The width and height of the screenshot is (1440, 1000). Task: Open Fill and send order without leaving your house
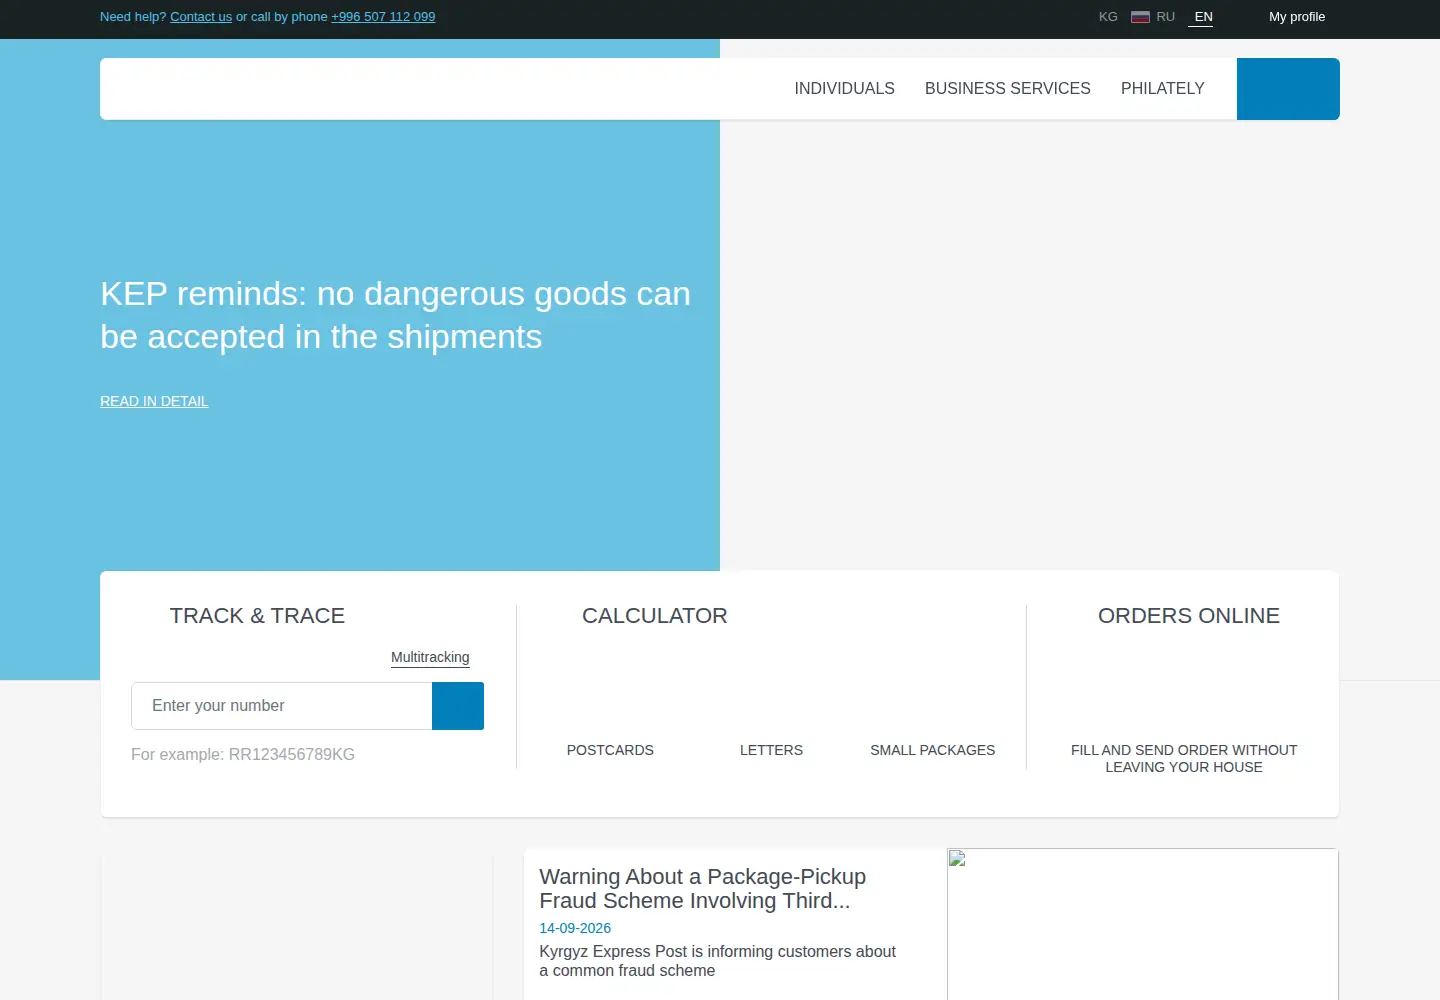1184,758
